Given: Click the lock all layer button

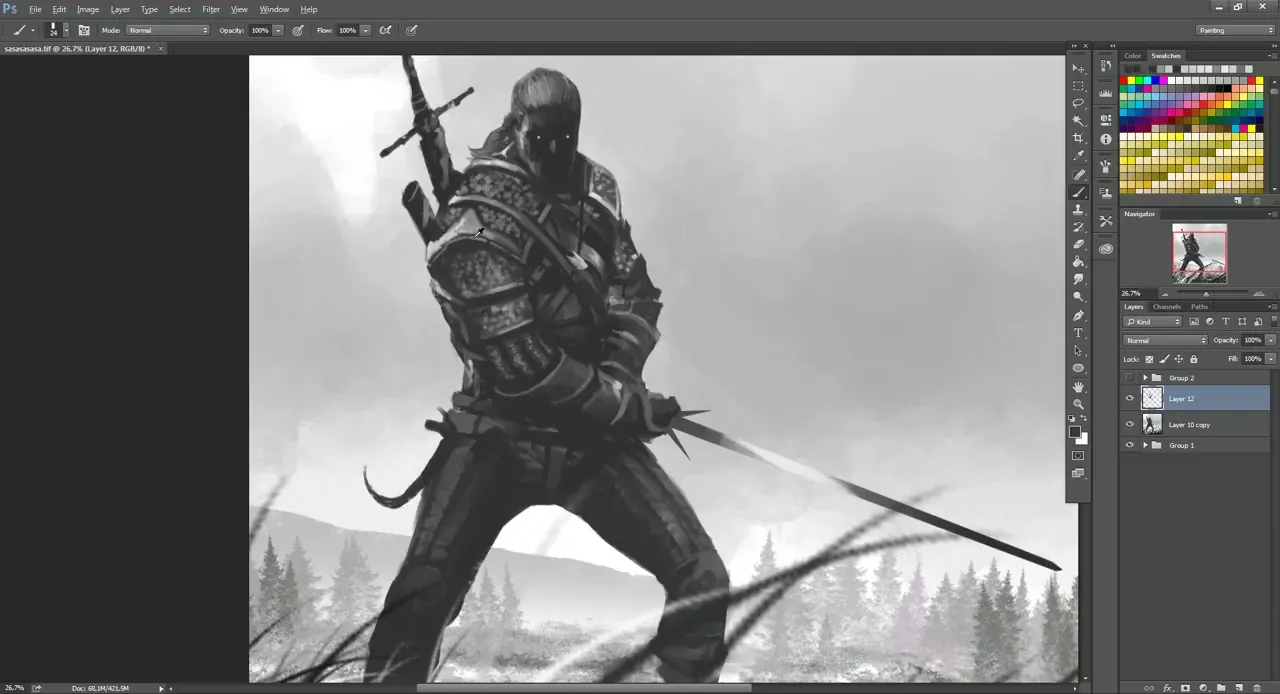Looking at the screenshot, I should point(1193,359).
